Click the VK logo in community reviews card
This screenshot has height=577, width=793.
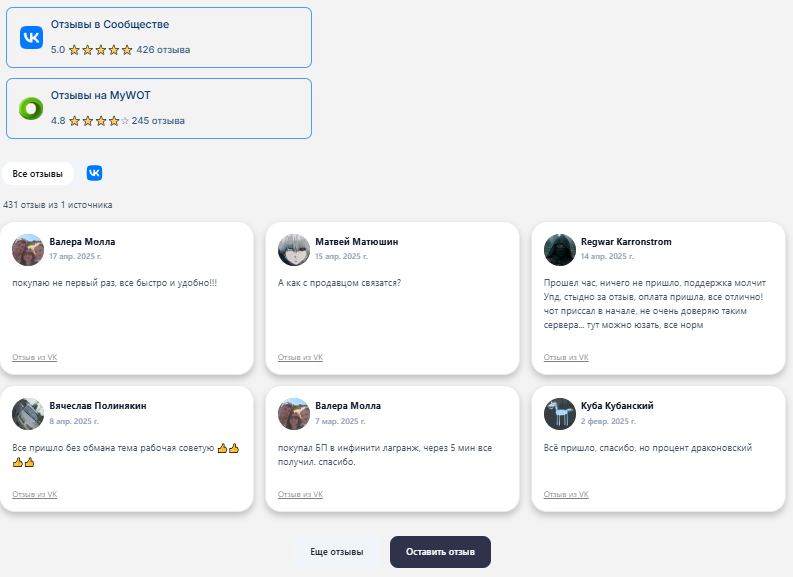click(31, 37)
